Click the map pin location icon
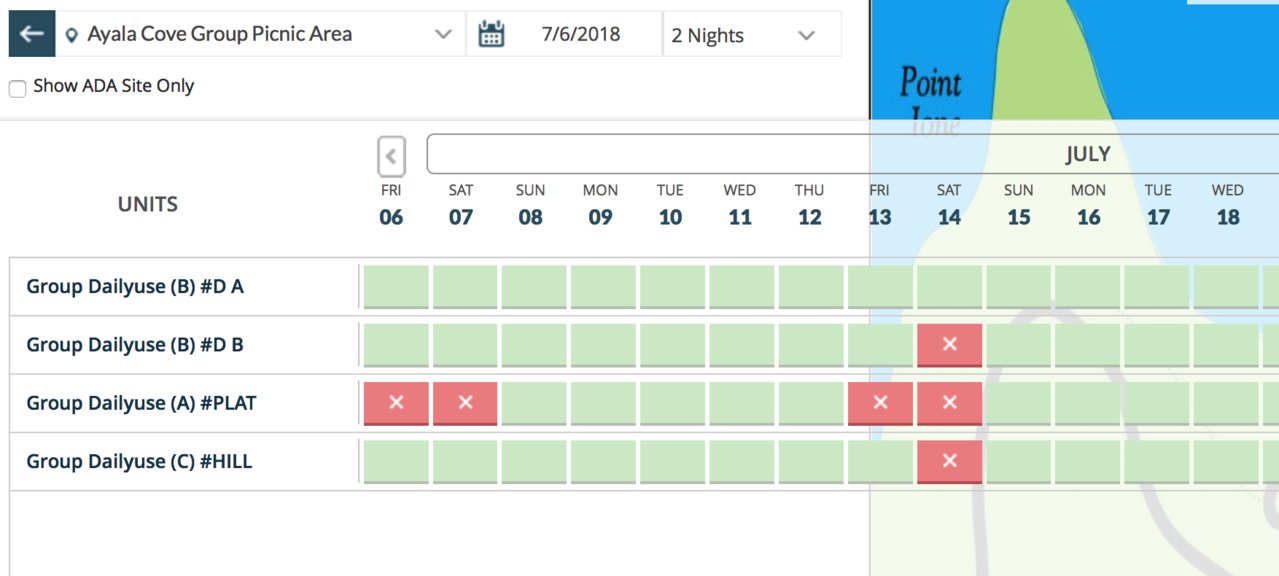1279x576 pixels. click(71, 35)
